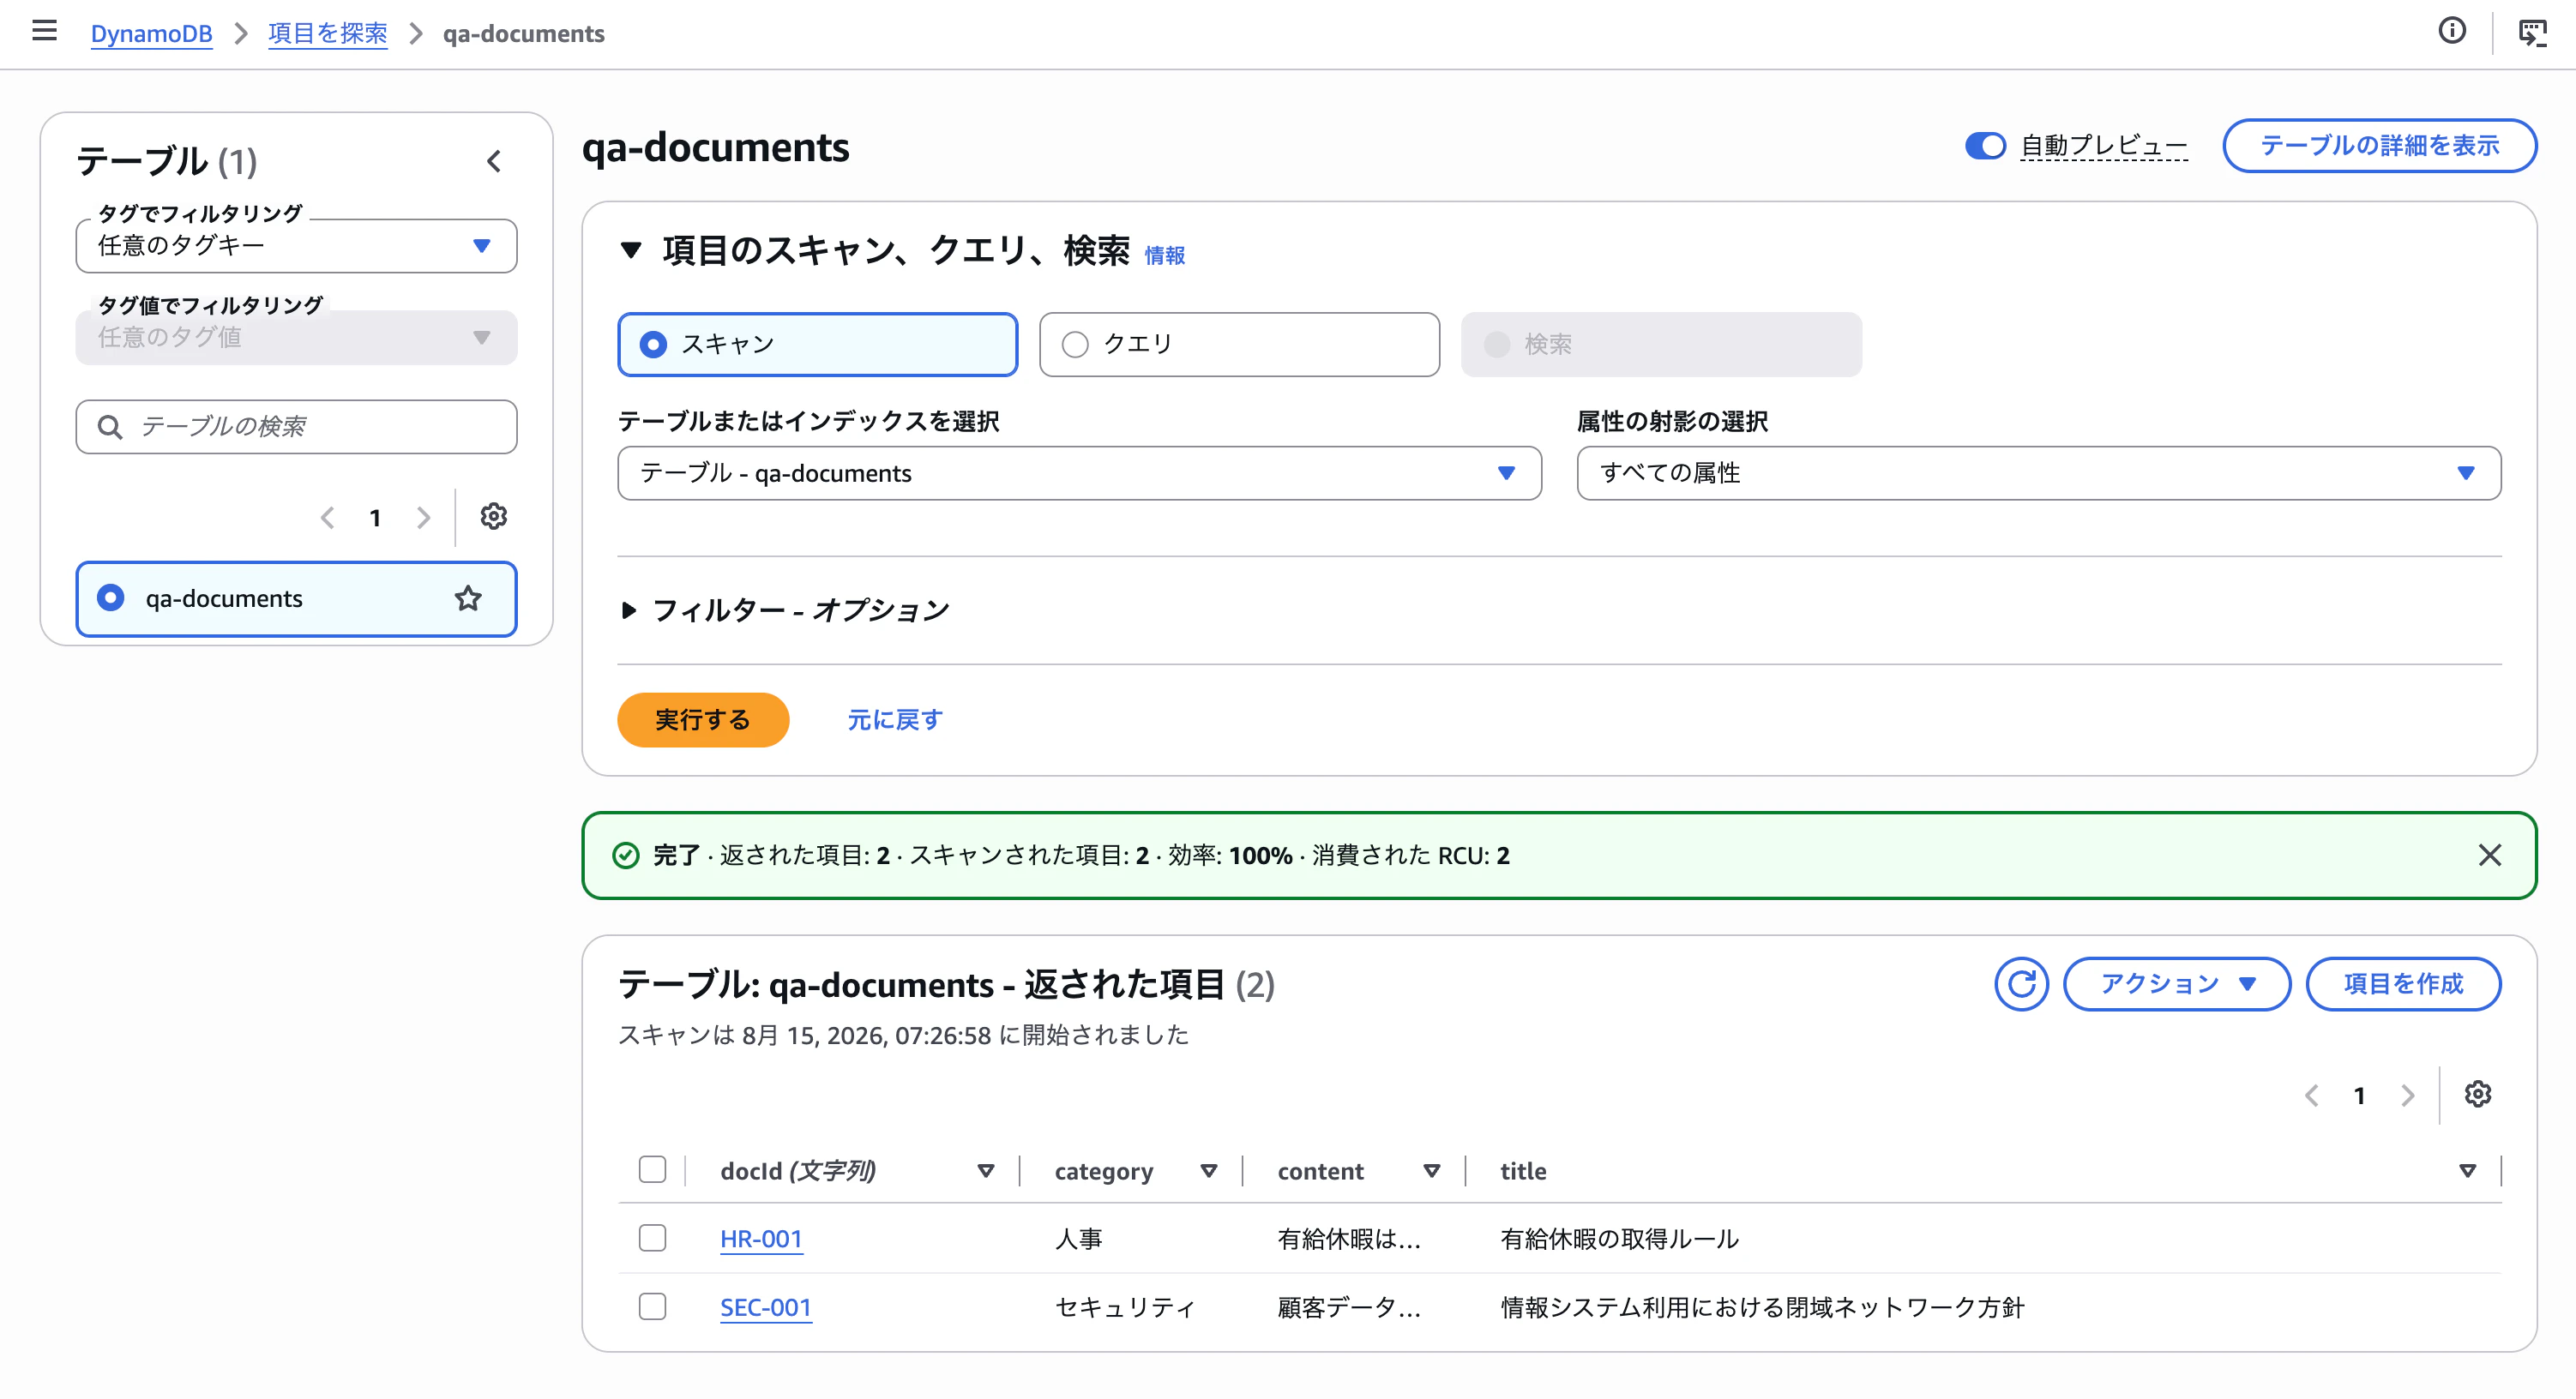Screen dimensions: 2576x1399
Task: Sort by docId column arrow
Action: 986,1171
